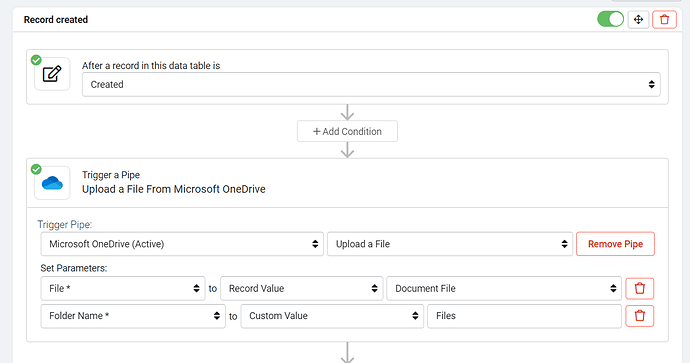
Task: Delete the File parameter row
Action: [x=640, y=289]
